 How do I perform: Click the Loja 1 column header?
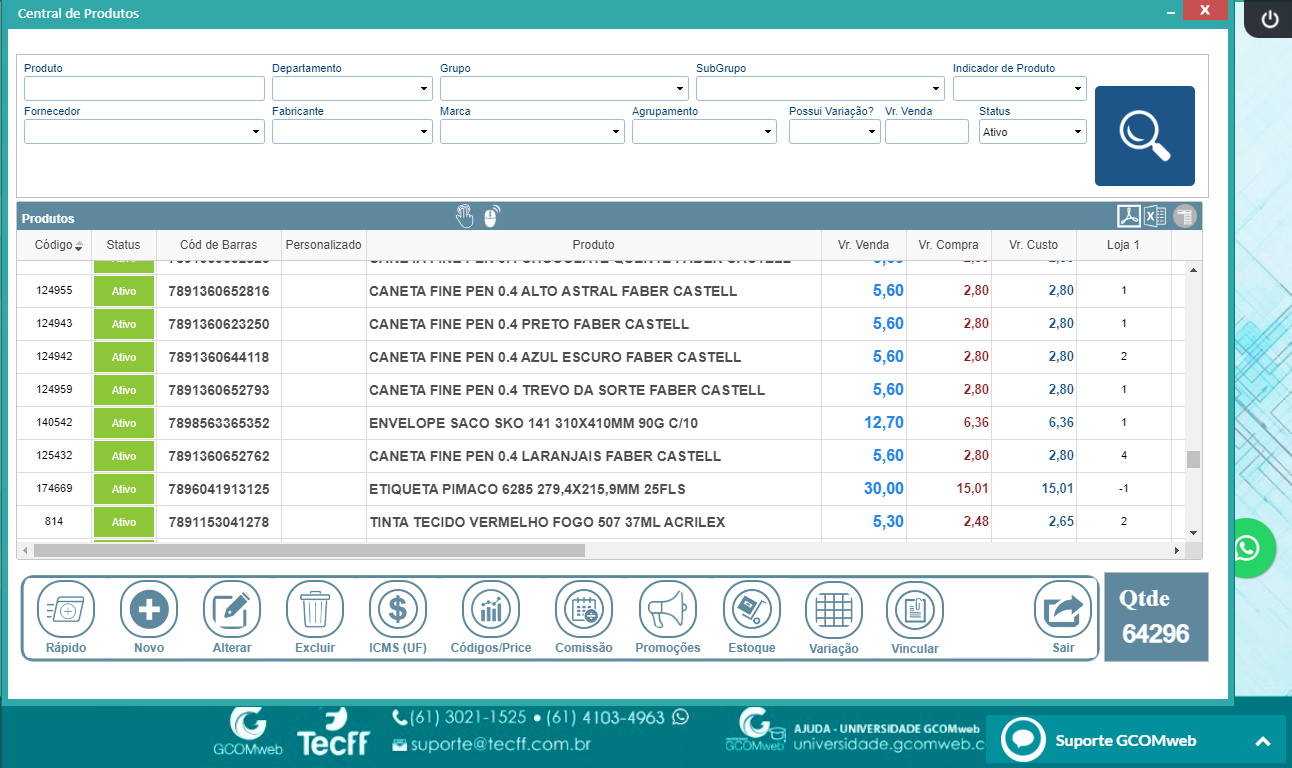pyautogui.click(x=1124, y=245)
